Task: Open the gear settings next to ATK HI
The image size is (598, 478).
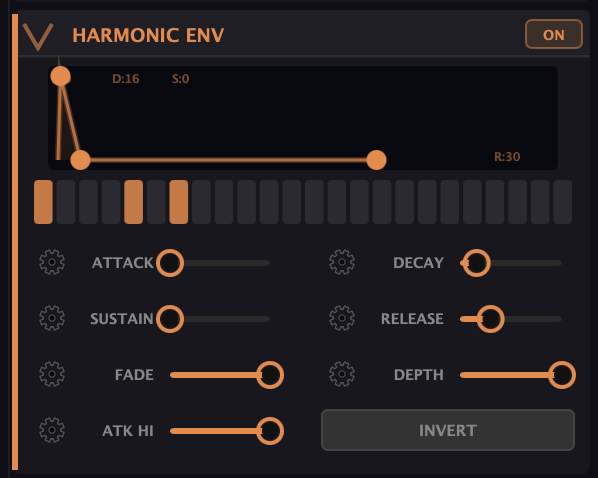Action: 52,430
